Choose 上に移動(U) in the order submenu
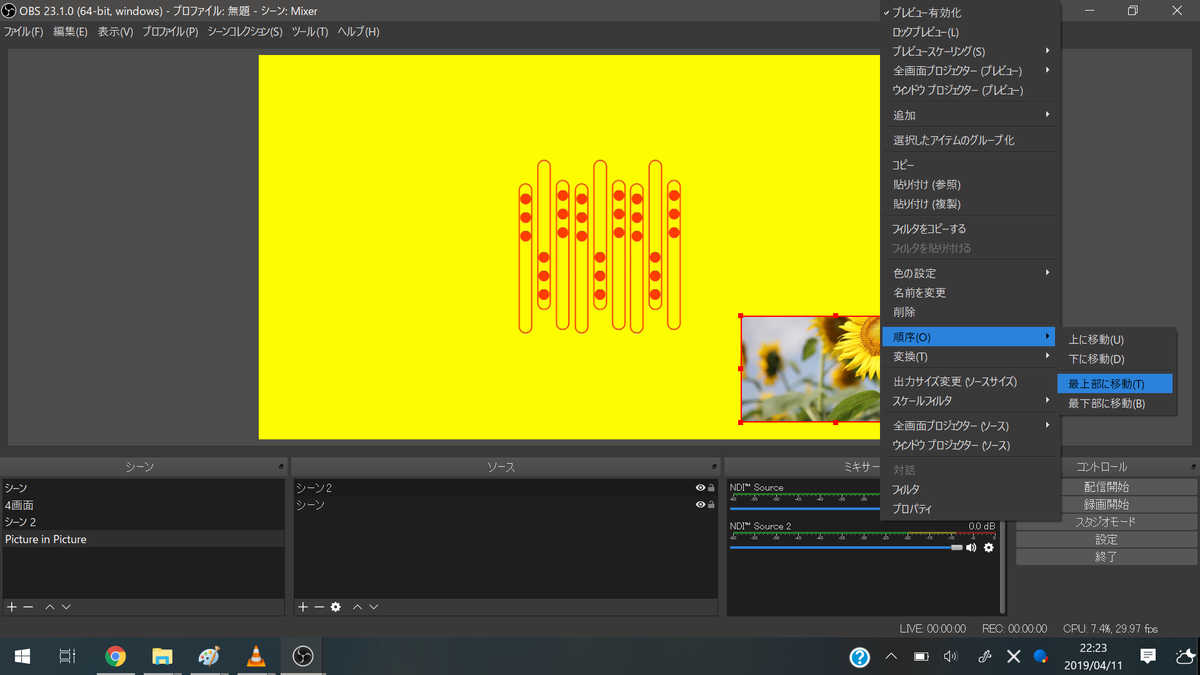The width and height of the screenshot is (1200, 675). click(1115, 340)
